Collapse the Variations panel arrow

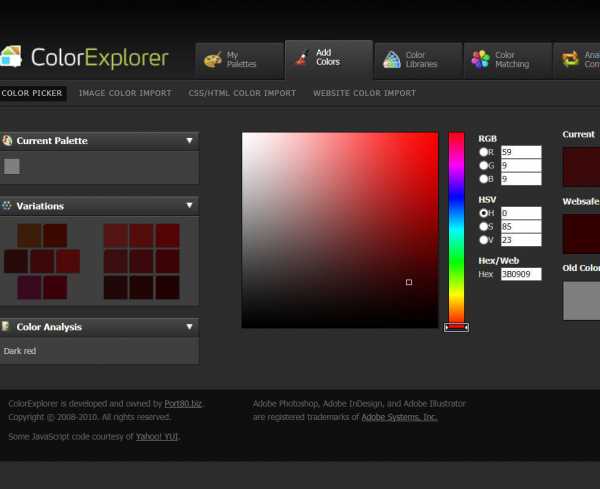(x=189, y=205)
